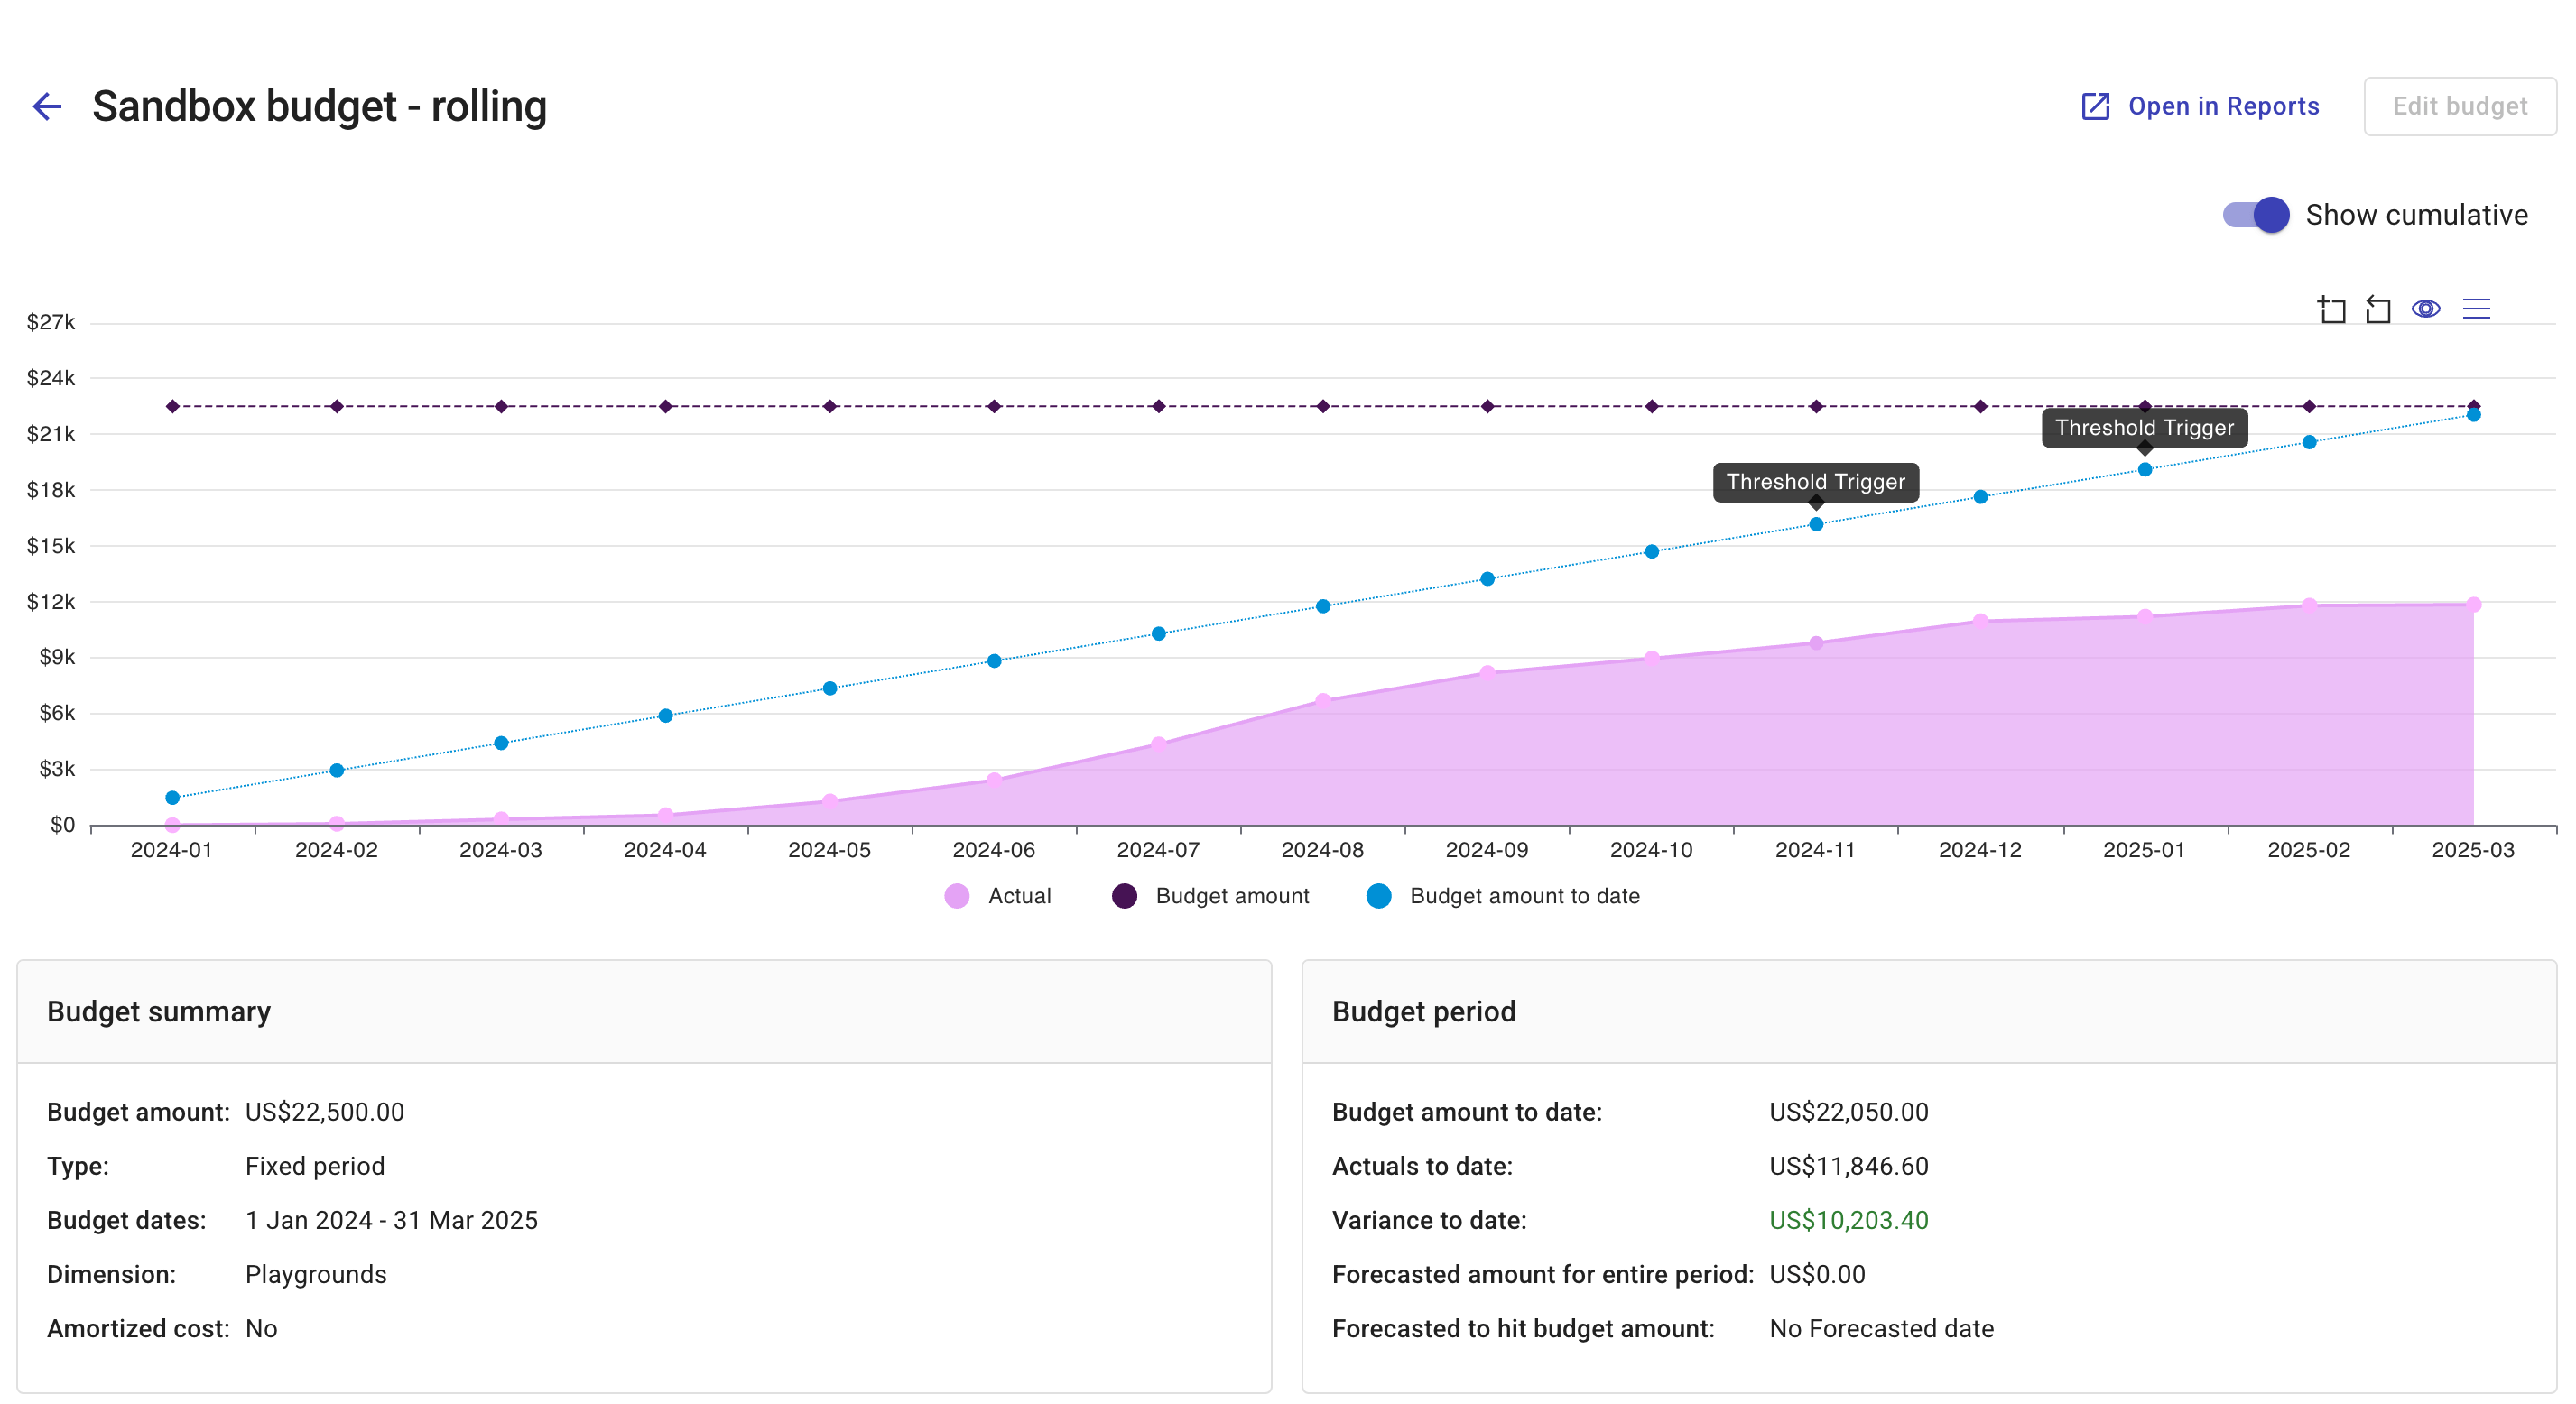This screenshot has height=1404, width=2576.
Task: Click the 2025-03 blue budget-to-date data point
Action: pyautogui.click(x=2472, y=415)
